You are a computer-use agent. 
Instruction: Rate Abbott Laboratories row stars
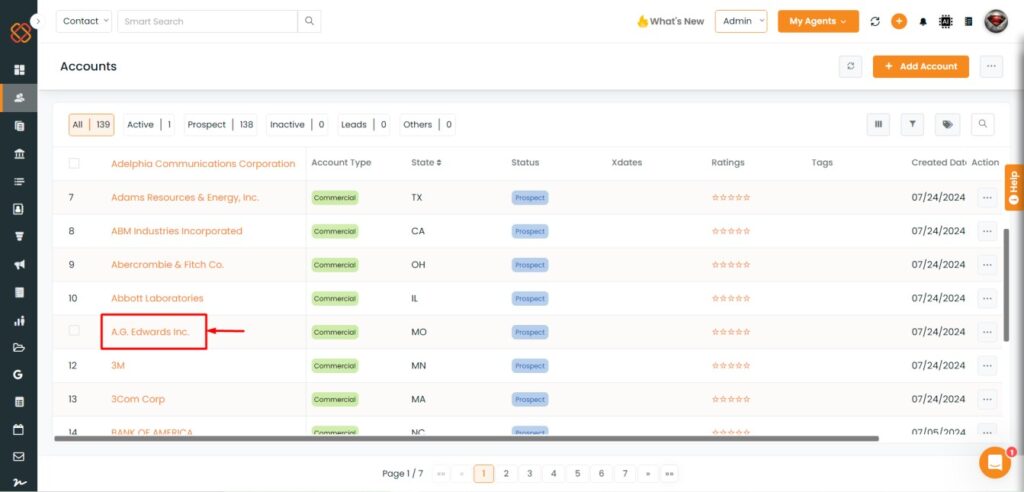point(731,299)
